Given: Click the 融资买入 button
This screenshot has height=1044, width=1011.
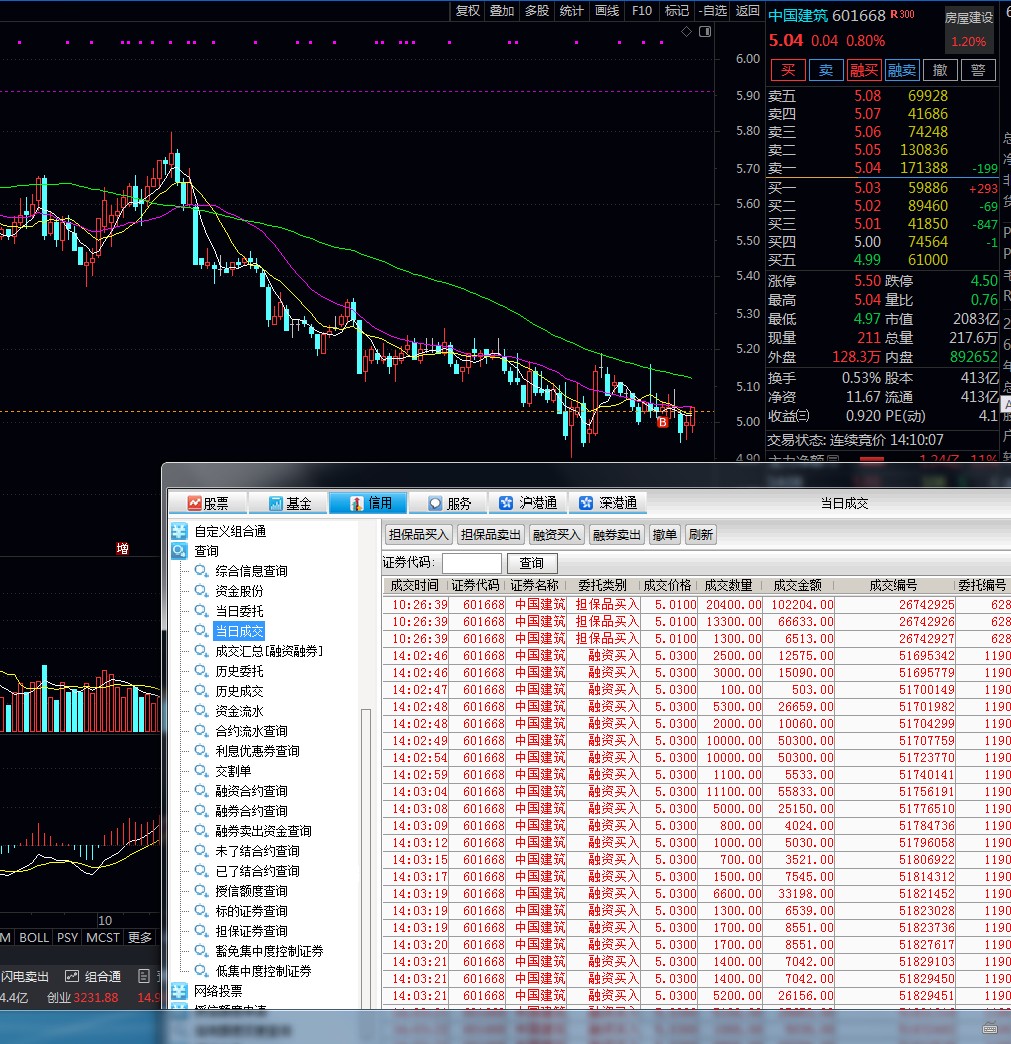Looking at the screenshot, I should pos(556,535).
